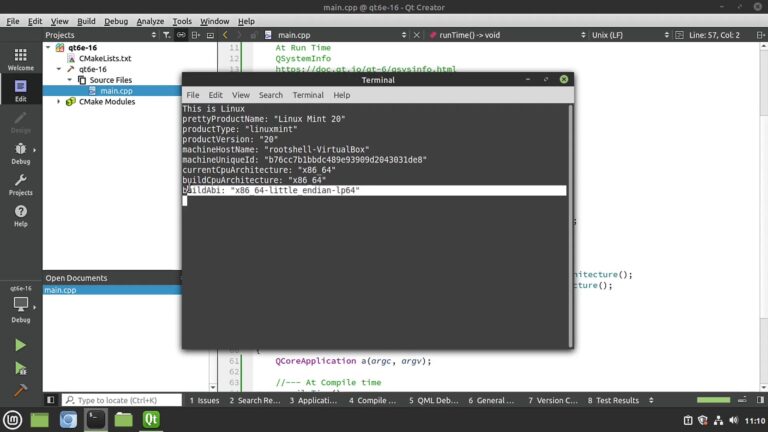The width and height of the screenshot is (768, 432).
Task: Show desktop files from taskbar folder
Action: click(x=40, y=420)
